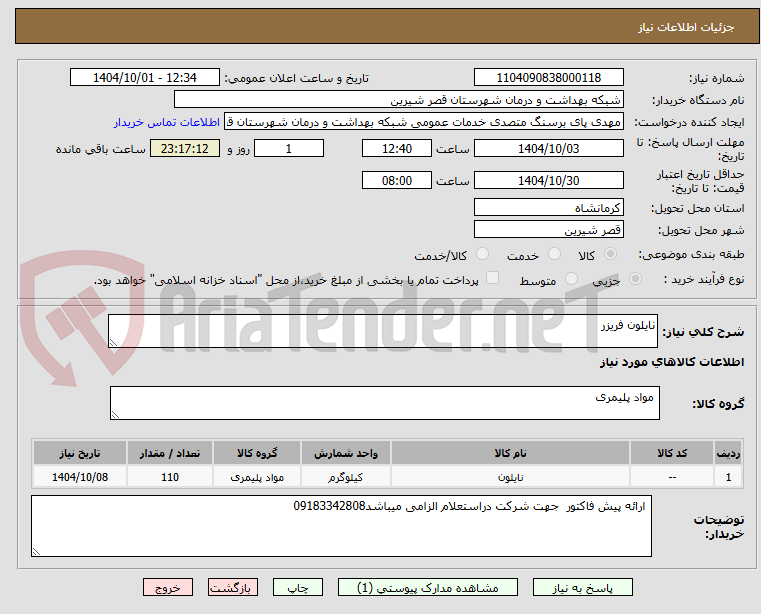Click resize handle of نایلون فریزر textarea
This screenshot has height=614, width=761.
point(113,343)
